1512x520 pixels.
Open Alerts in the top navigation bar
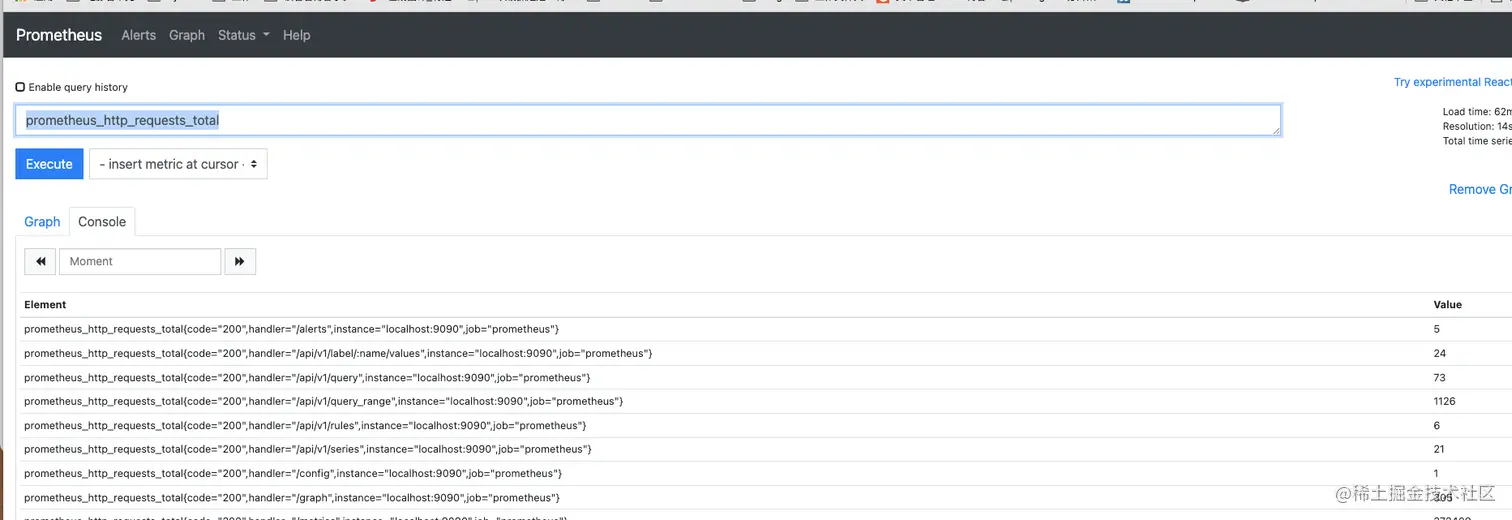tap(138, 35)
